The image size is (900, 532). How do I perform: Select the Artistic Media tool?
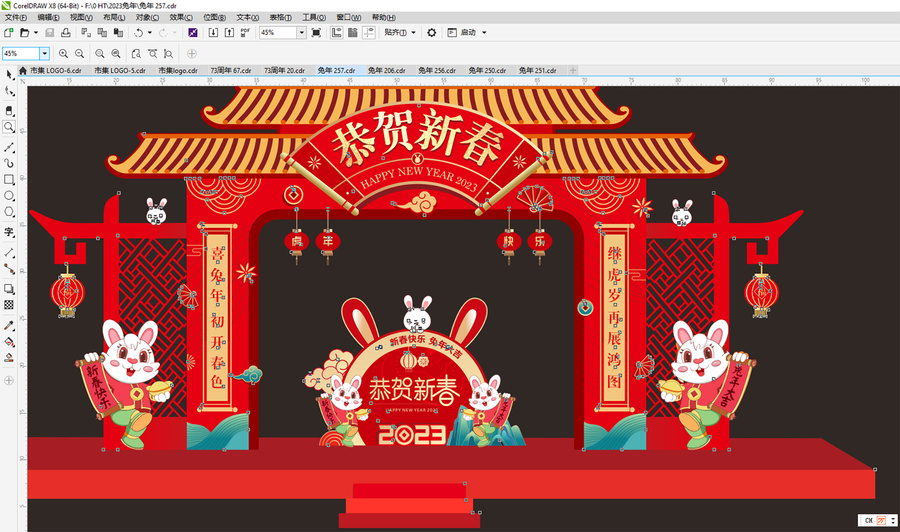tap(9, 164)
